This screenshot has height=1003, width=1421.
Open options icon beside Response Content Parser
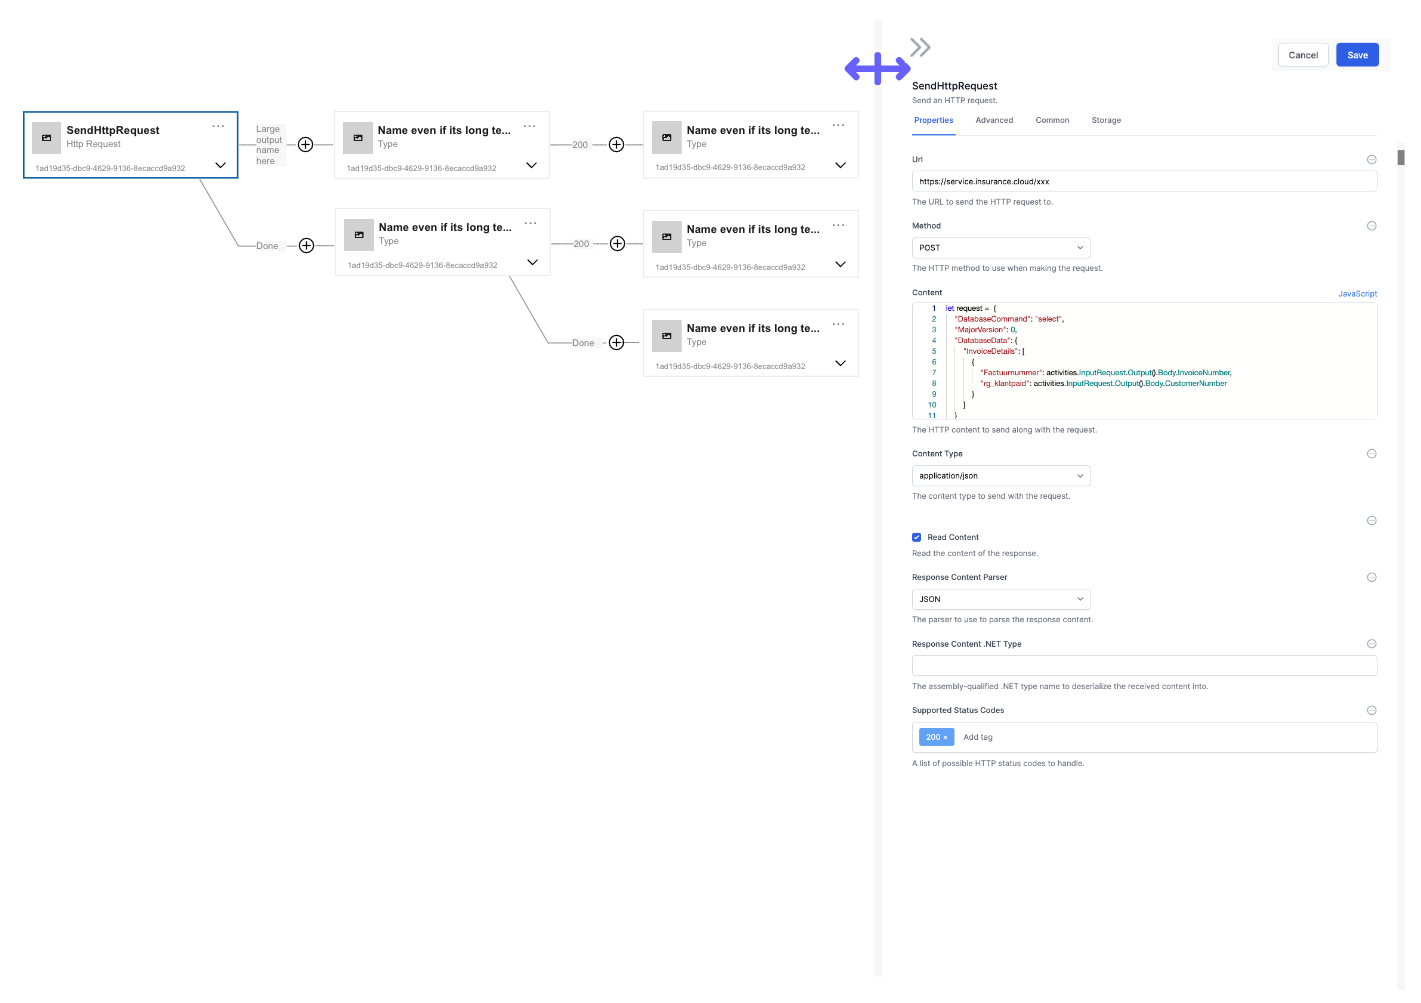pos(1372,578)
